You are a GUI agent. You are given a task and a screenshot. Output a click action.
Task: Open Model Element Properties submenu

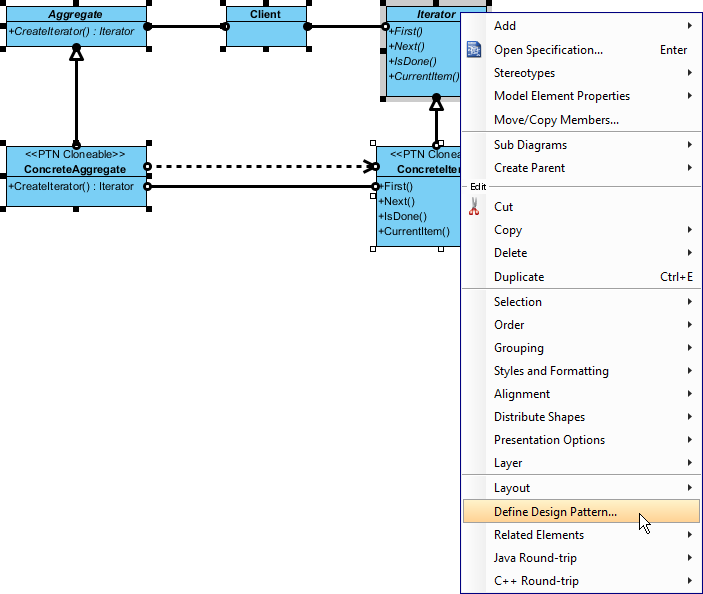click(581, 96)
